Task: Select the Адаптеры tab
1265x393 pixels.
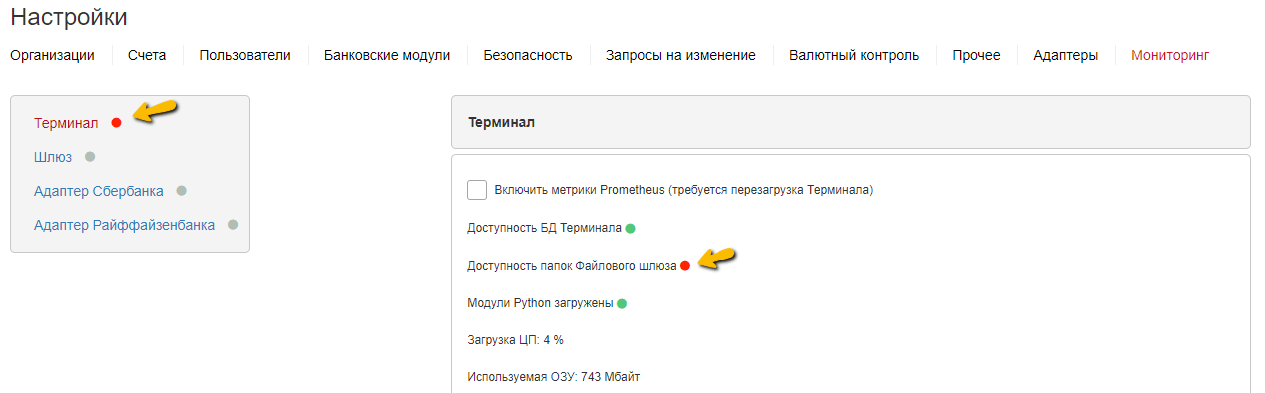Action: [x=1066, y=55]
